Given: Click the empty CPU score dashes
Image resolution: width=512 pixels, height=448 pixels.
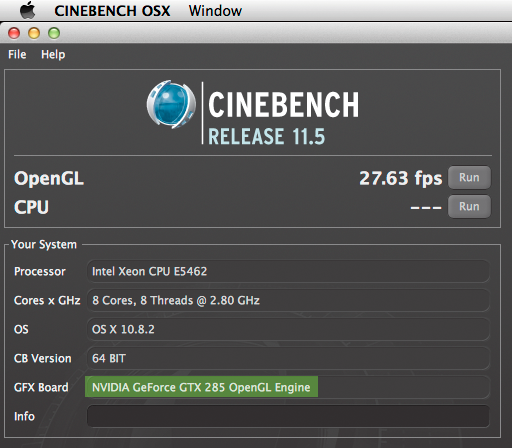Looking at the screenshot, I should 426,207.
